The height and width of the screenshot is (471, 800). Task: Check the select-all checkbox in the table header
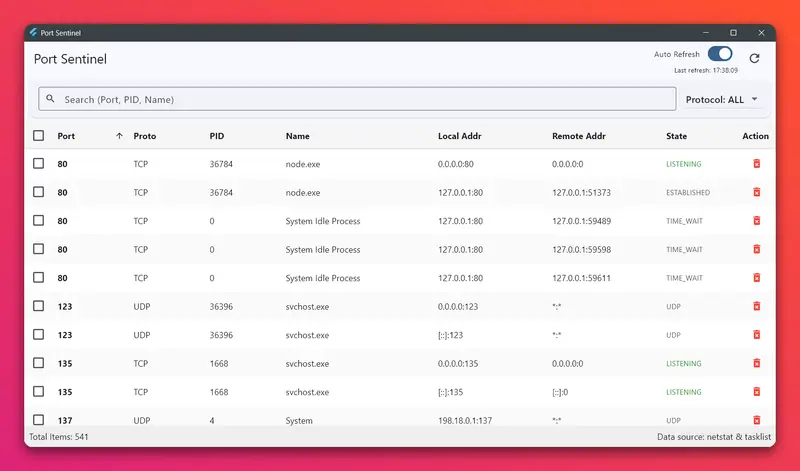39,136
